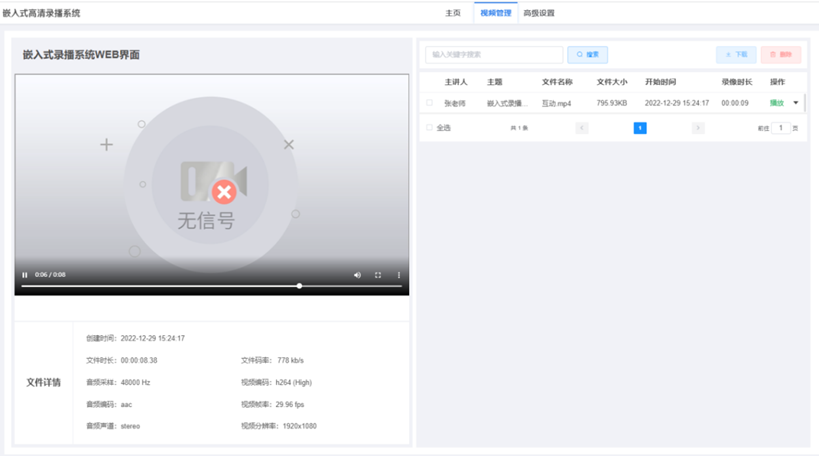Switch to 视频管理 tab

pos(495,13)
